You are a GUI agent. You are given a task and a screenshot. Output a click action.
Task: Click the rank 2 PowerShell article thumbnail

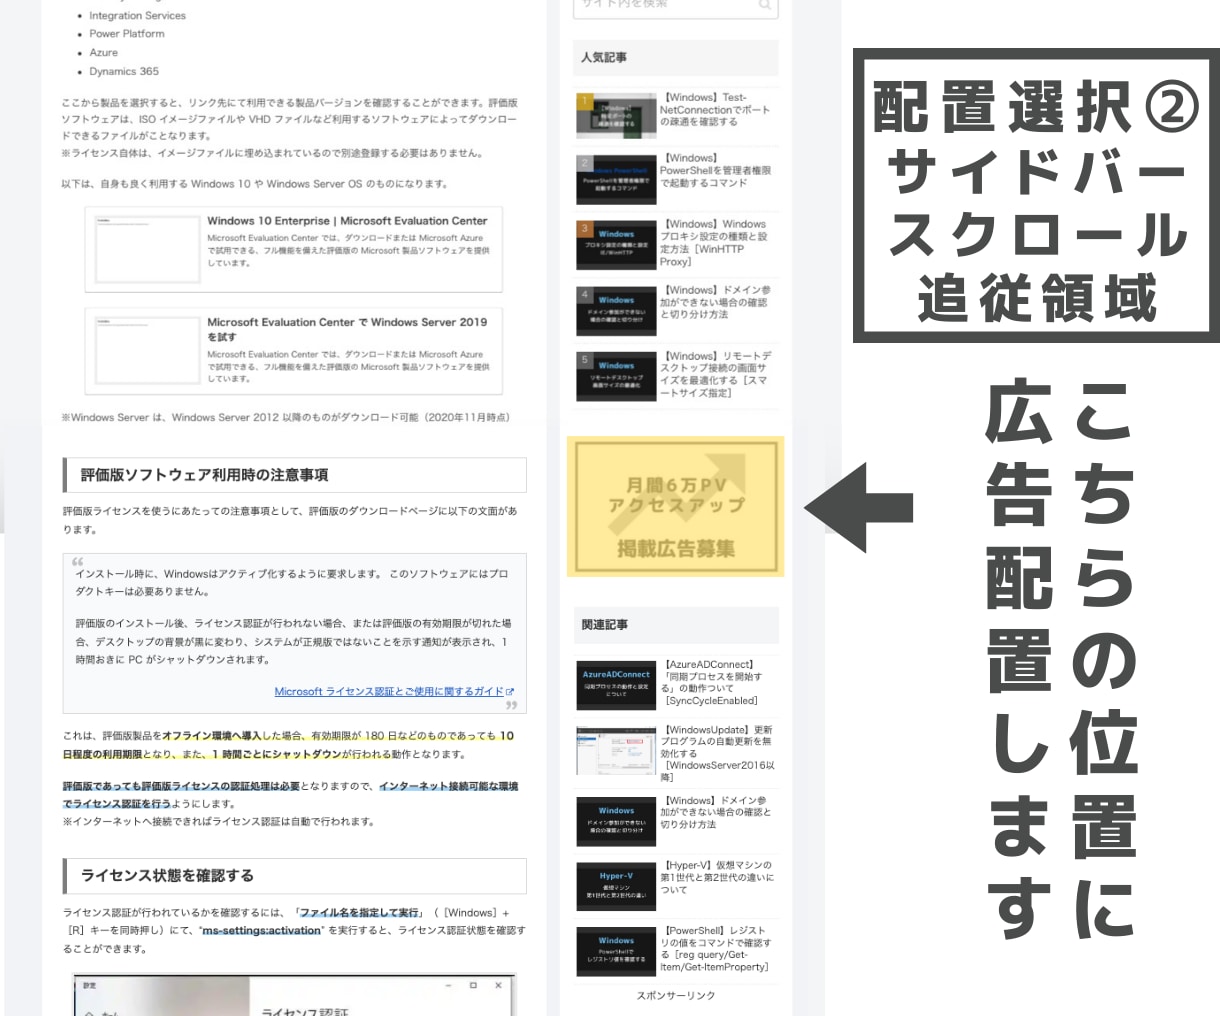point(616,180)
